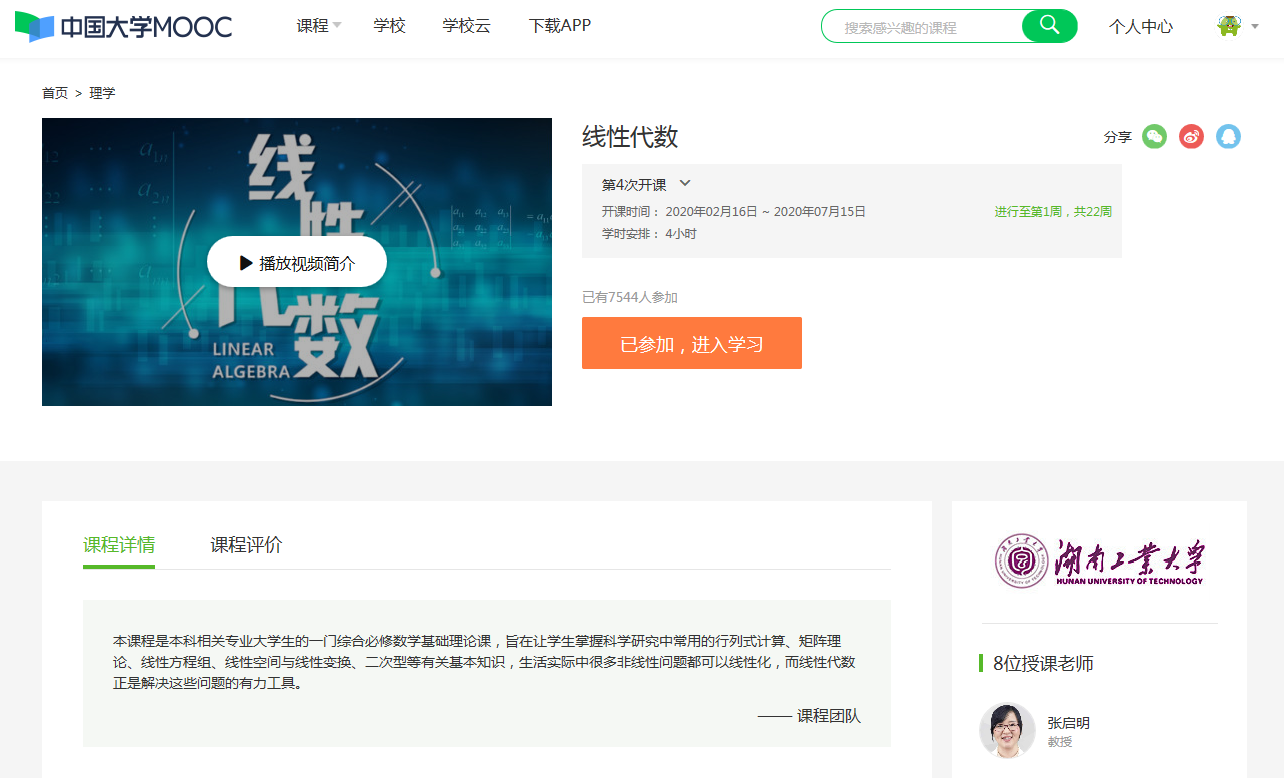Viewport: 1284px width, 778px height.
Task: Click the Hunan University of Technology logo
Action: coord(1099,561)
